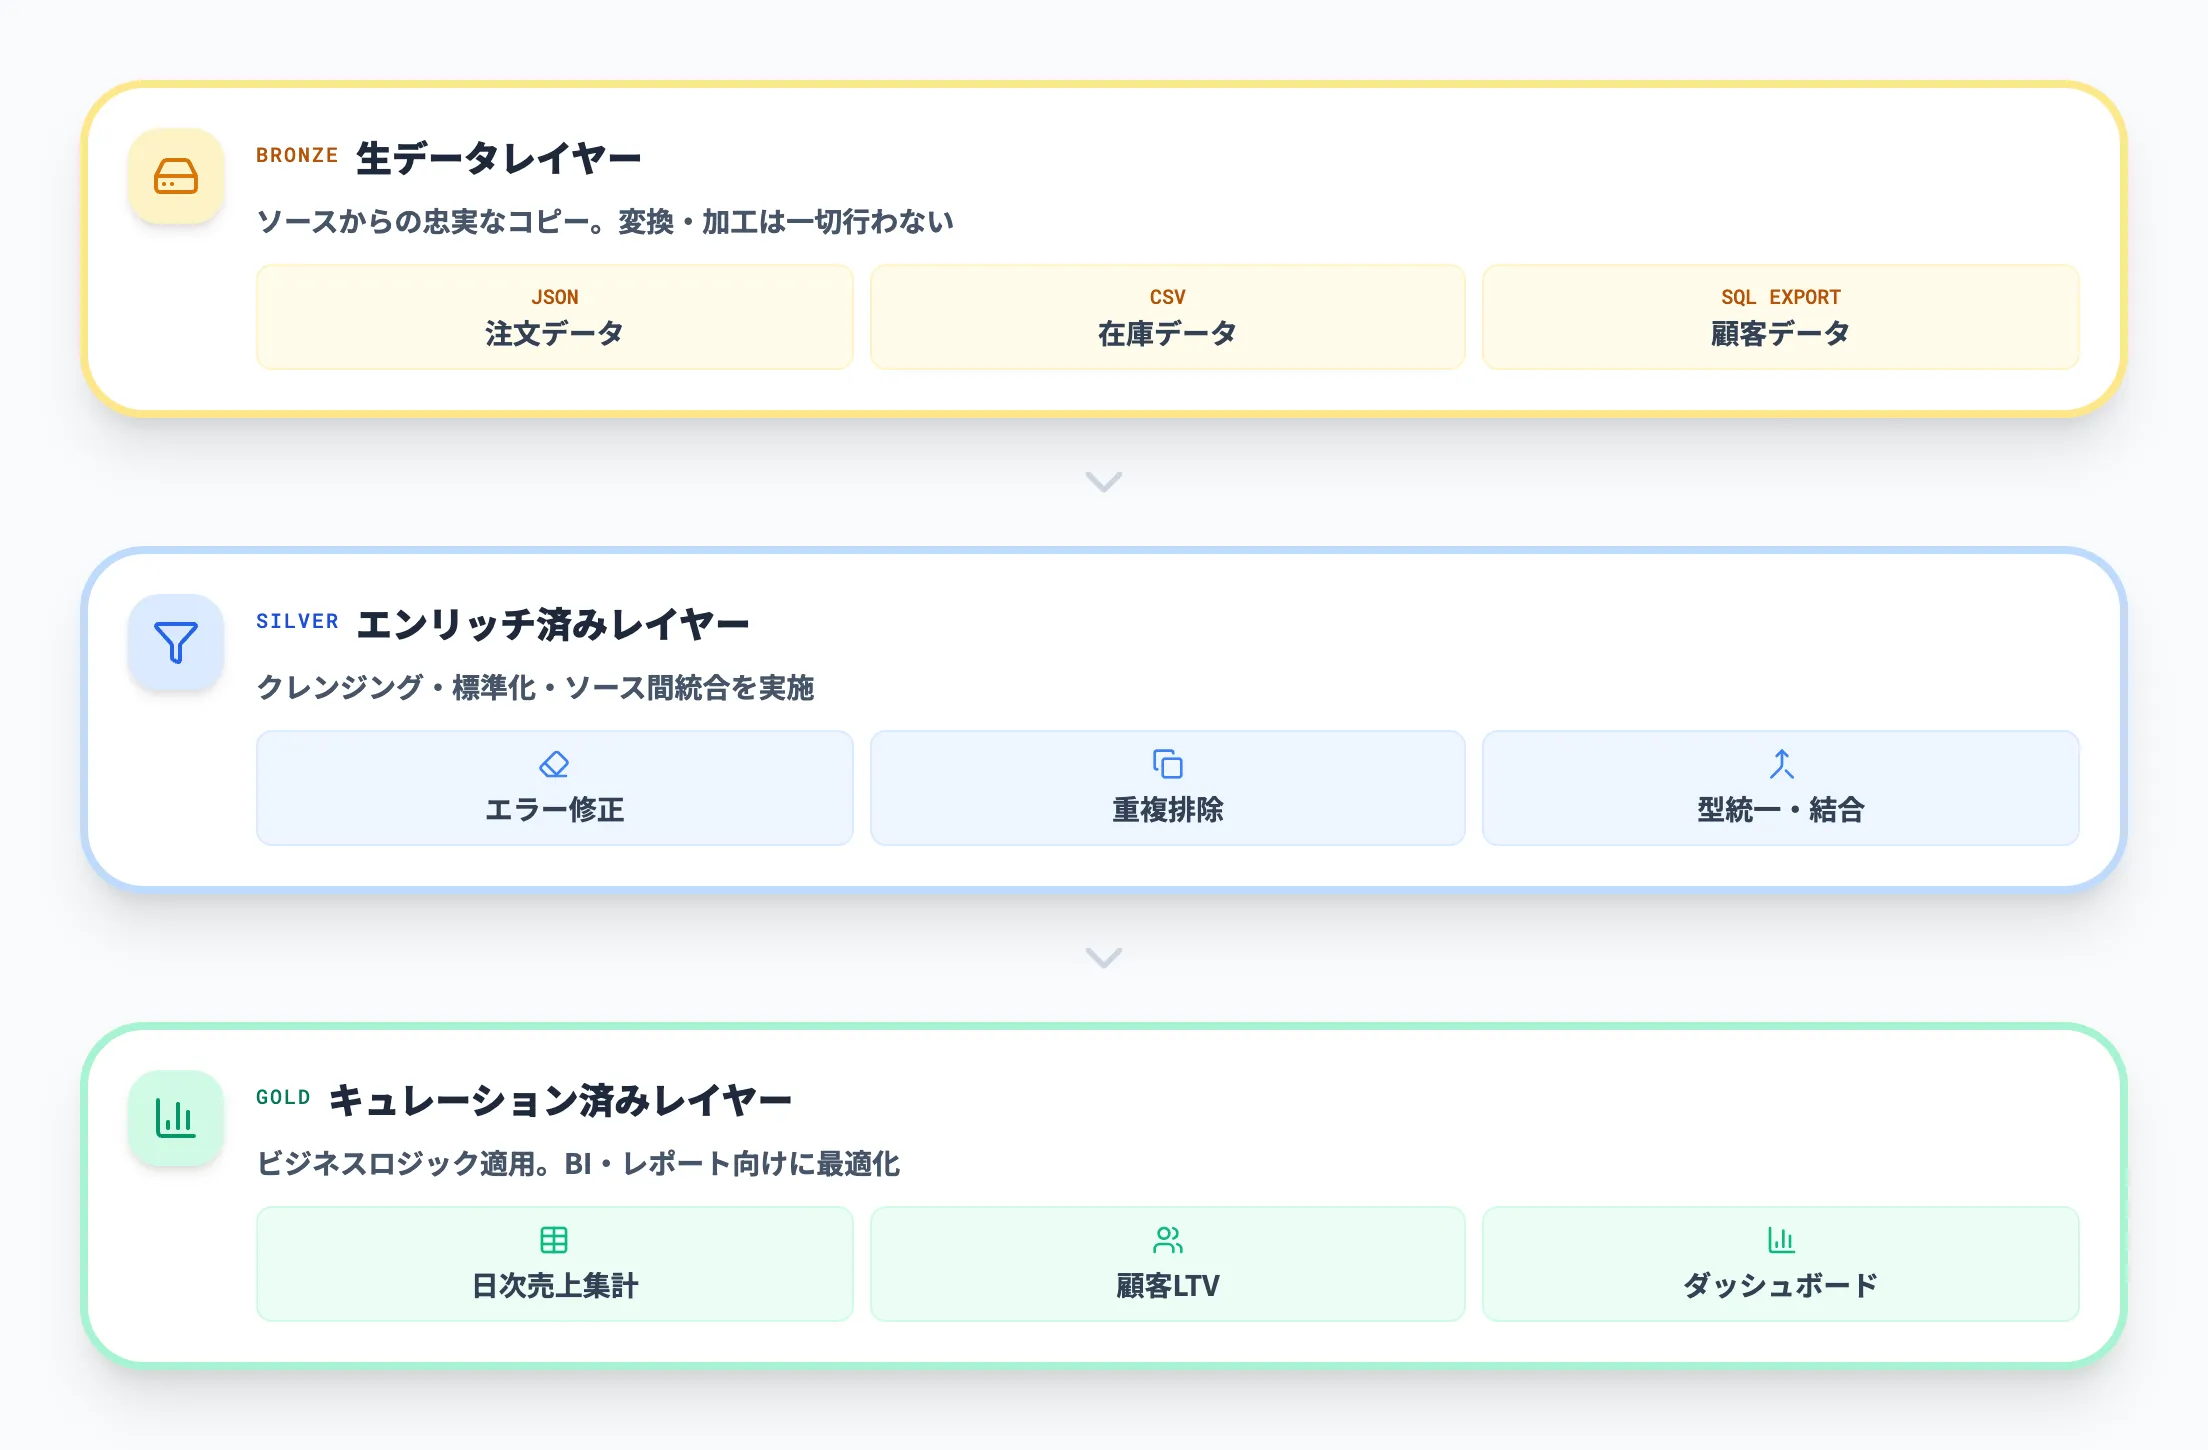Screen dimensions: 2208x1450
Task: Open the CSV 在庫データ card
Action: [1168, 317]
